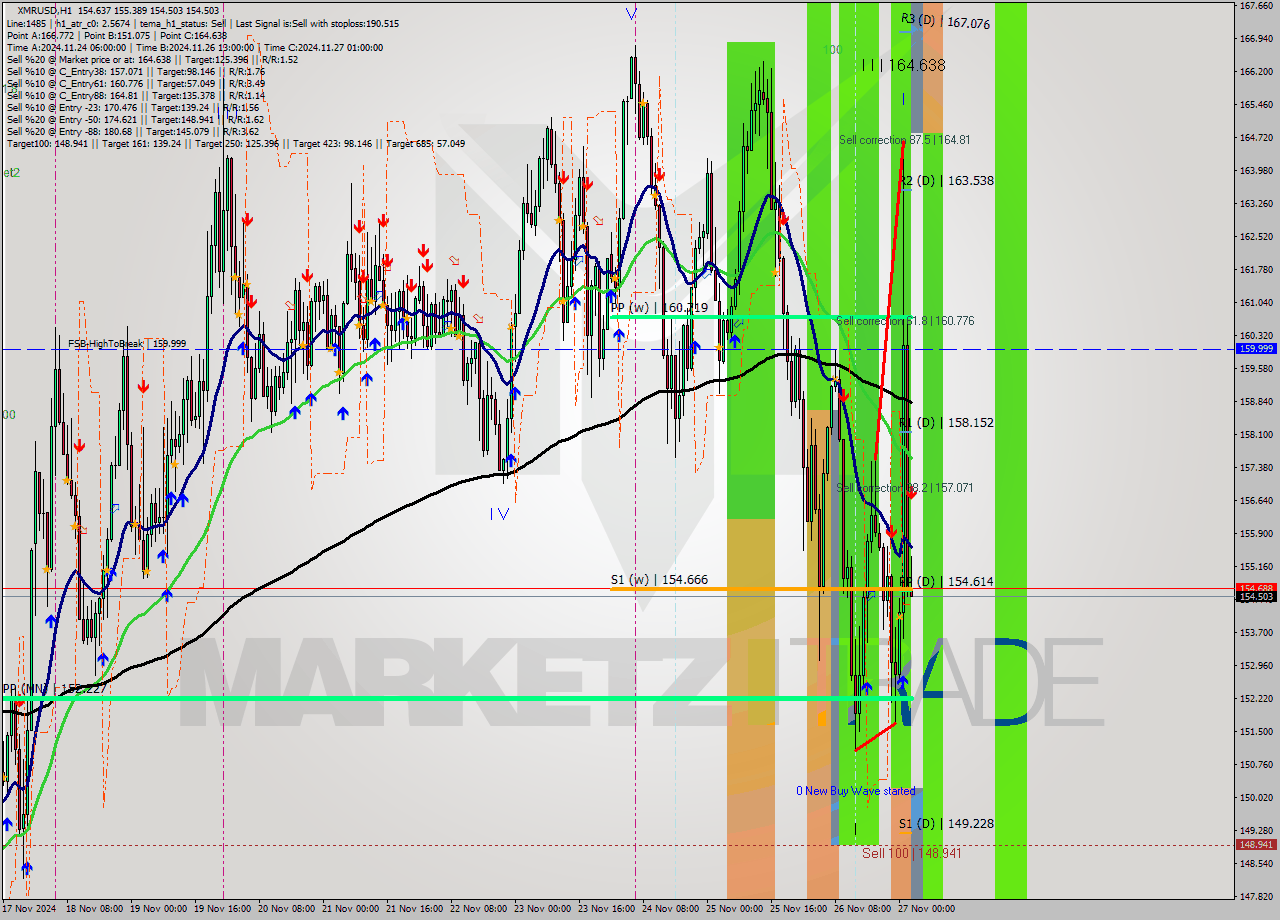Click the blue 'I V' wave label
1280x920 pixels.
[499, 514]
